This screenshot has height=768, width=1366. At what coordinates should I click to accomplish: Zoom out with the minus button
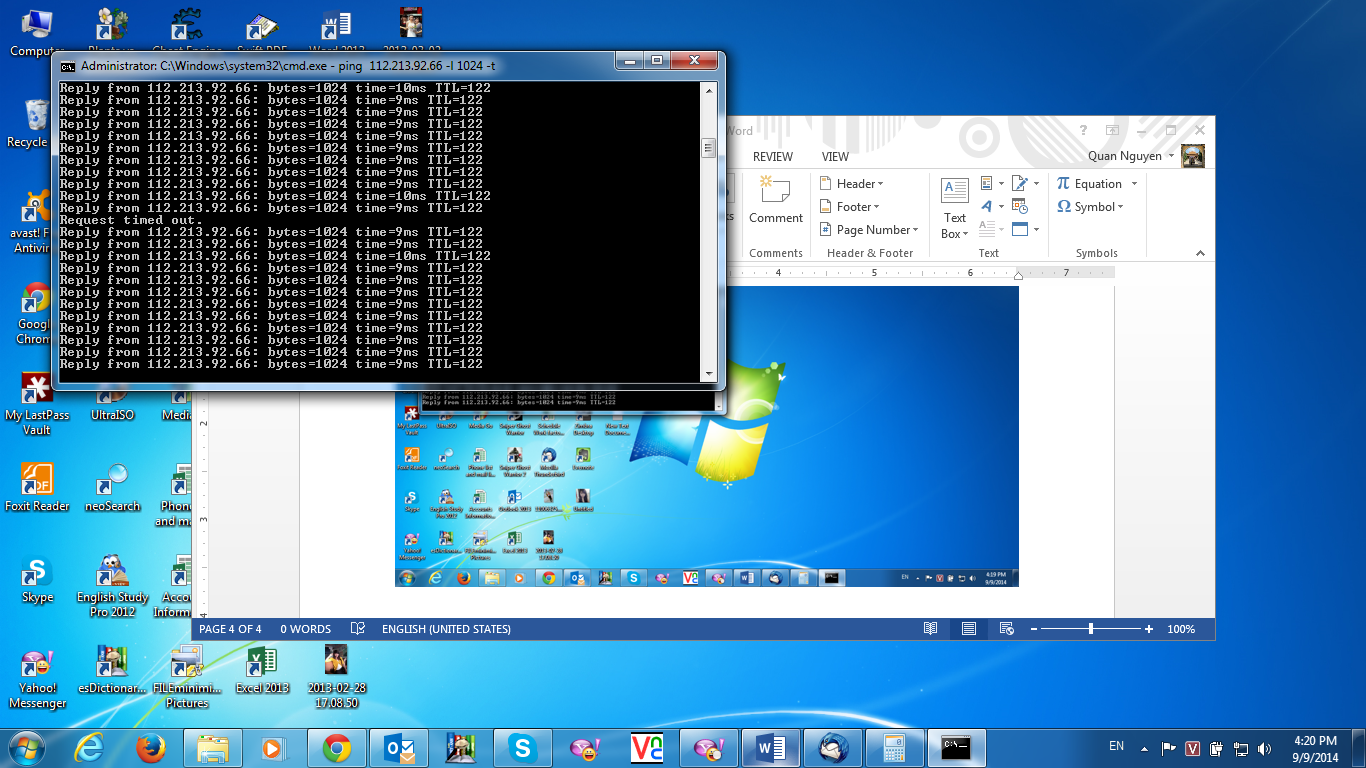(x=1035, y=629)
